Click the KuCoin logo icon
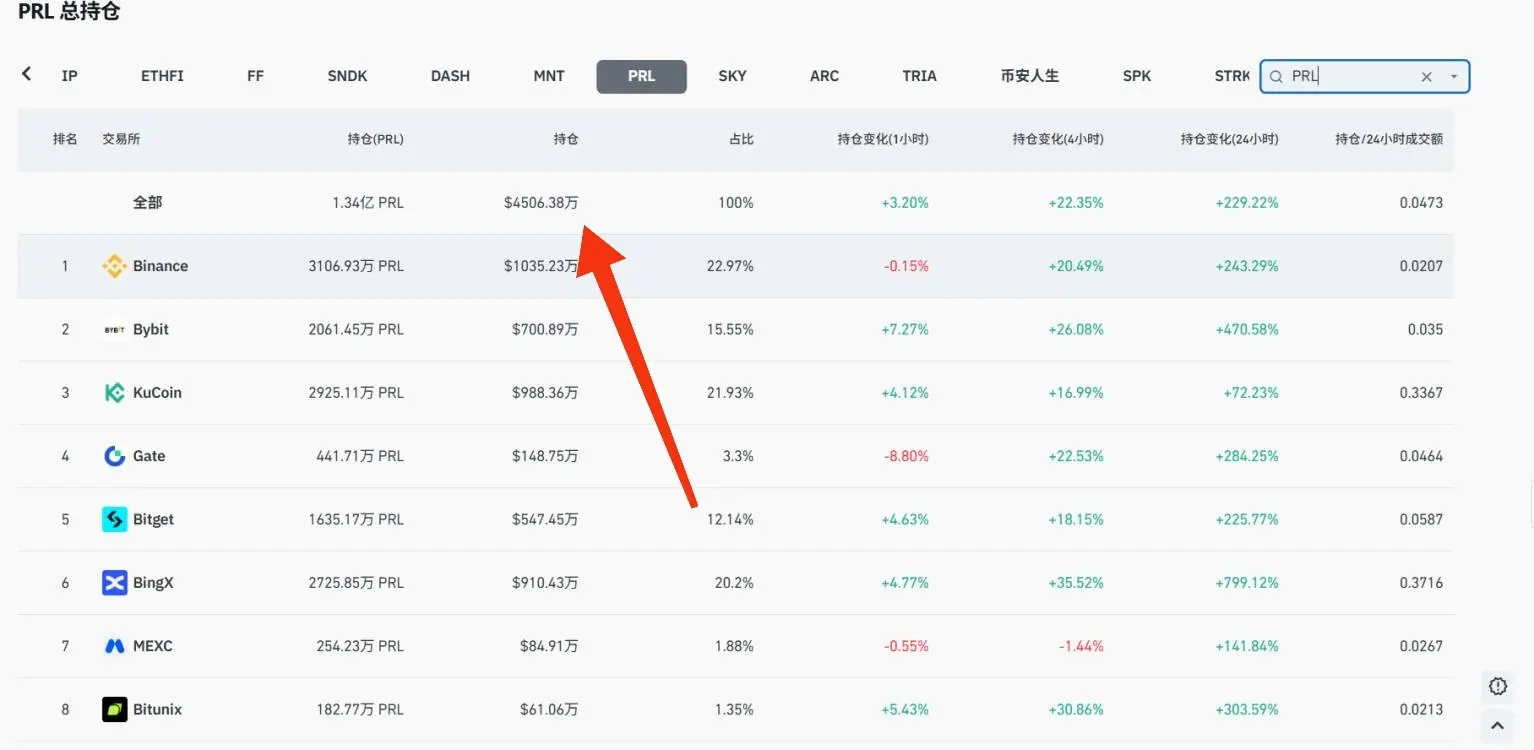This screenshot has width=1534, height=750. 115,393
